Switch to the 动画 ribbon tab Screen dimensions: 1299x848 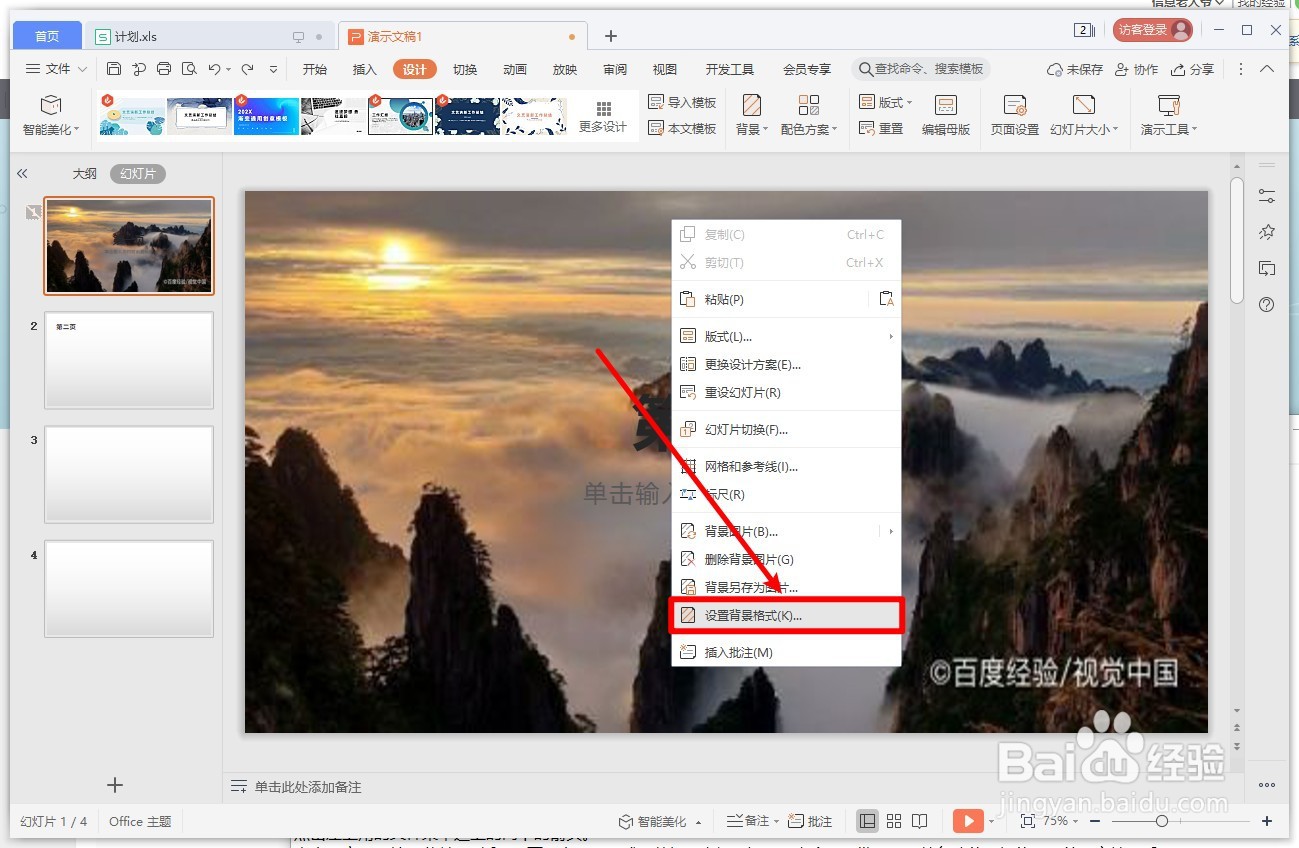tap(515, 69)
